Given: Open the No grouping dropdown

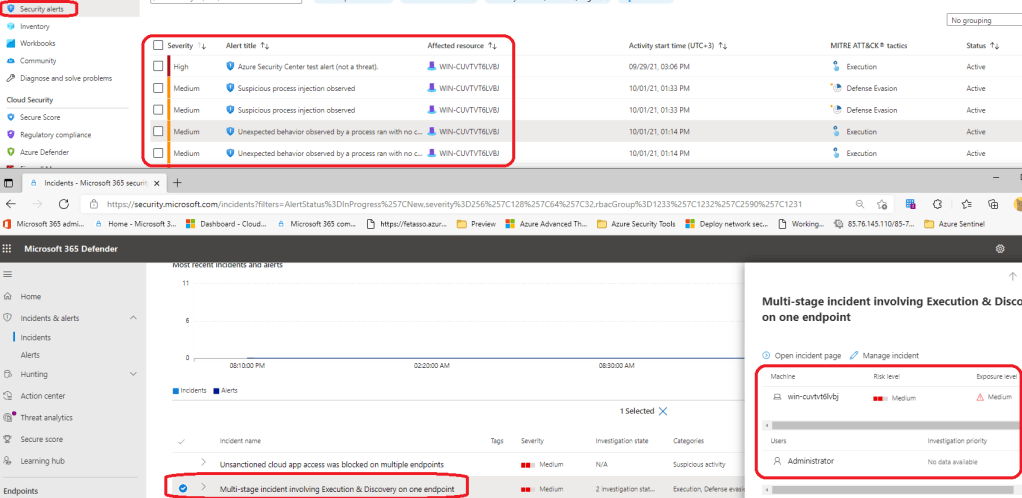Looking at the screenshot, I should tap(984, 20).
